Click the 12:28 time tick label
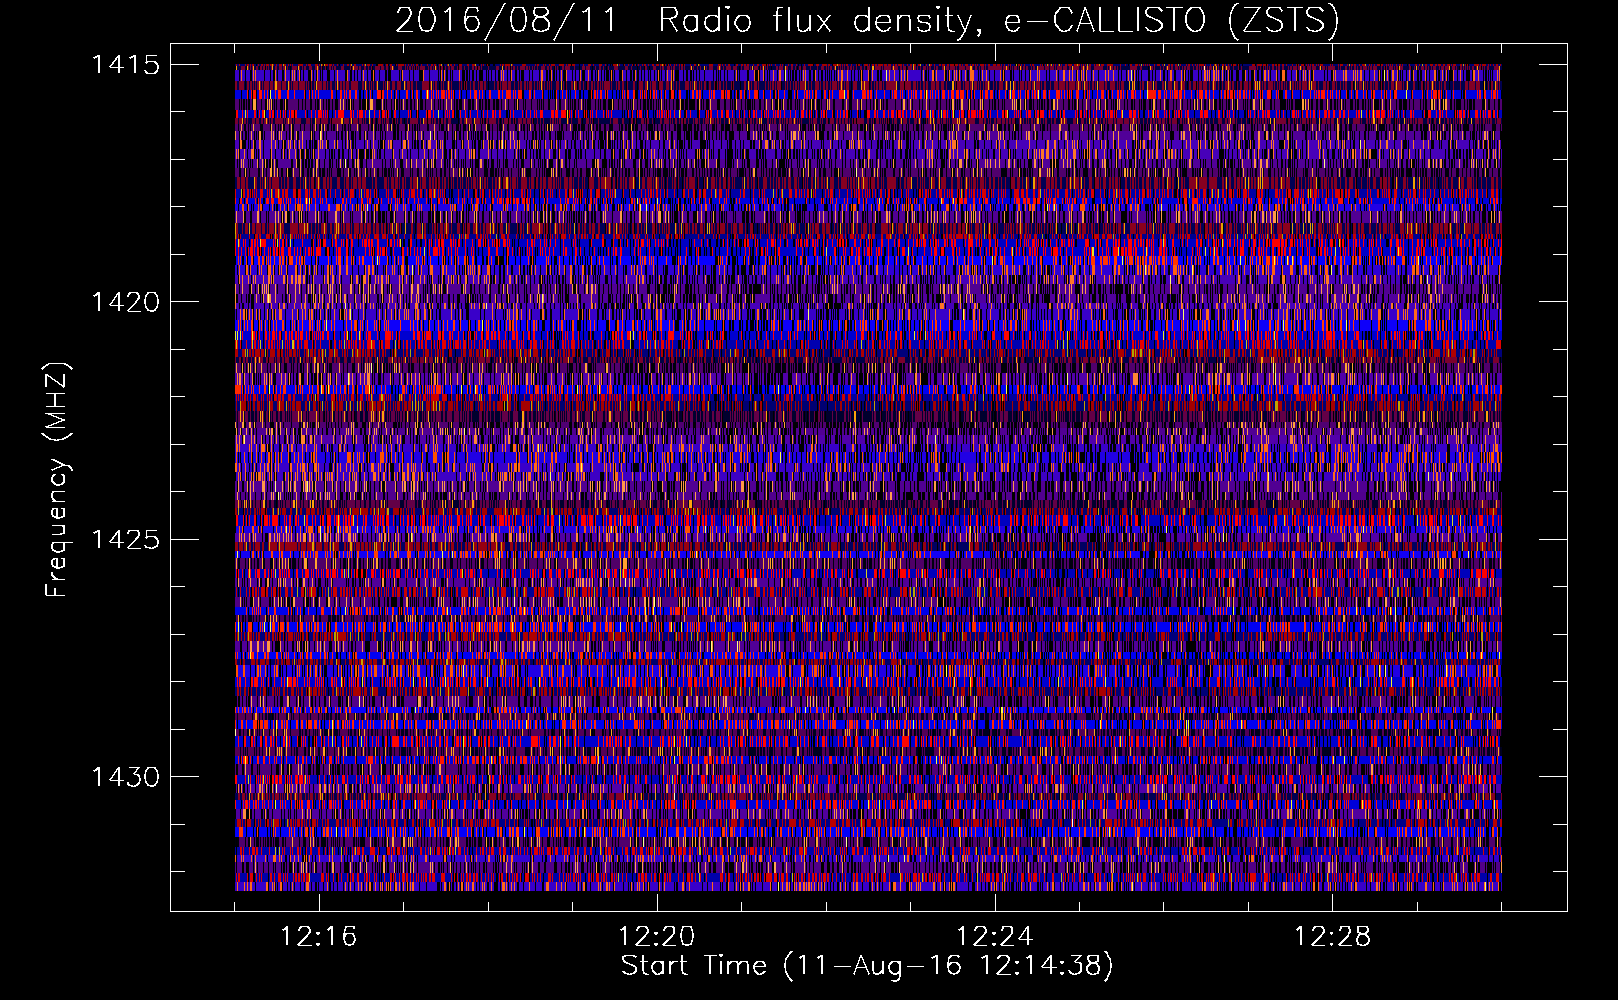The image size is (1618, 1000). point(1333,937)
